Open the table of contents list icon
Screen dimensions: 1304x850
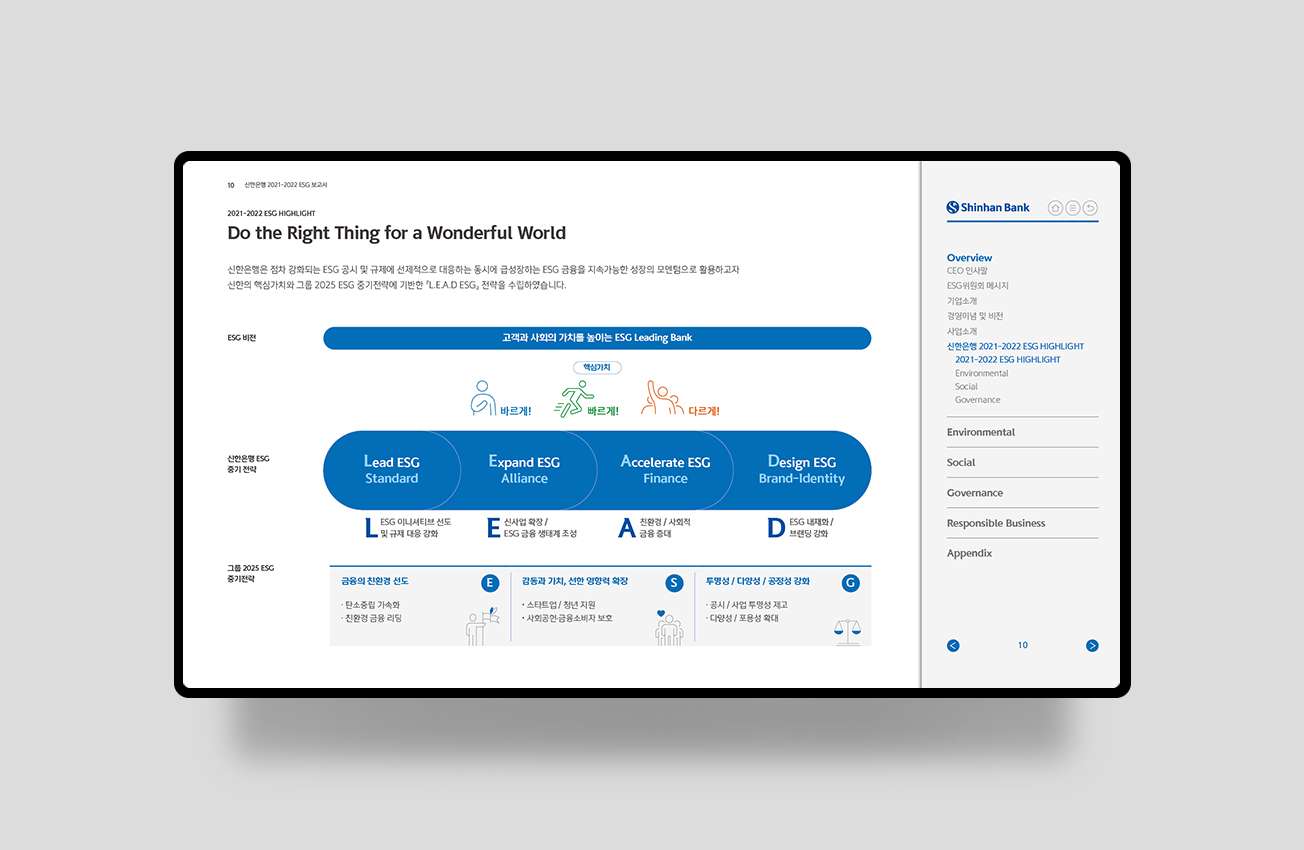pos(1072,208)
